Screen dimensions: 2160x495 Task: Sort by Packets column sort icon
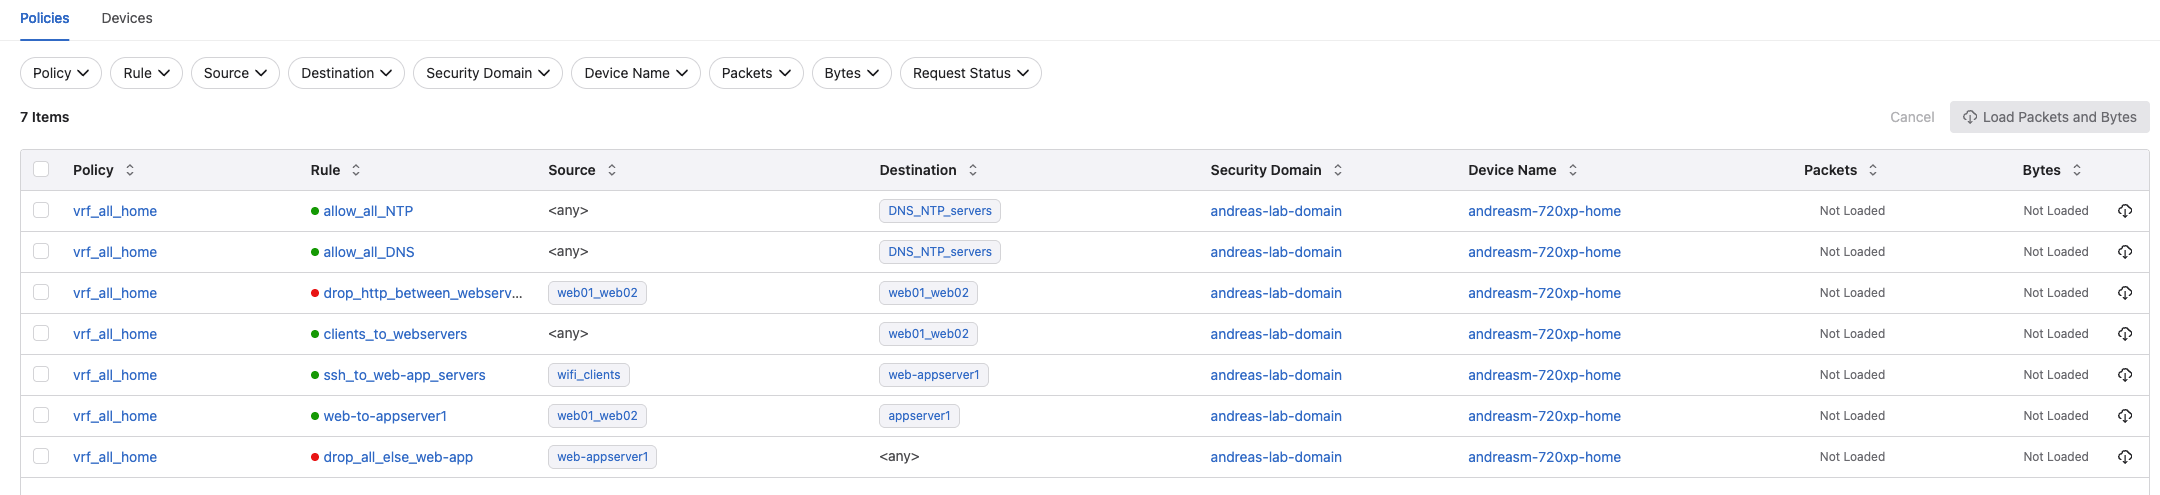click(1873, 170)
